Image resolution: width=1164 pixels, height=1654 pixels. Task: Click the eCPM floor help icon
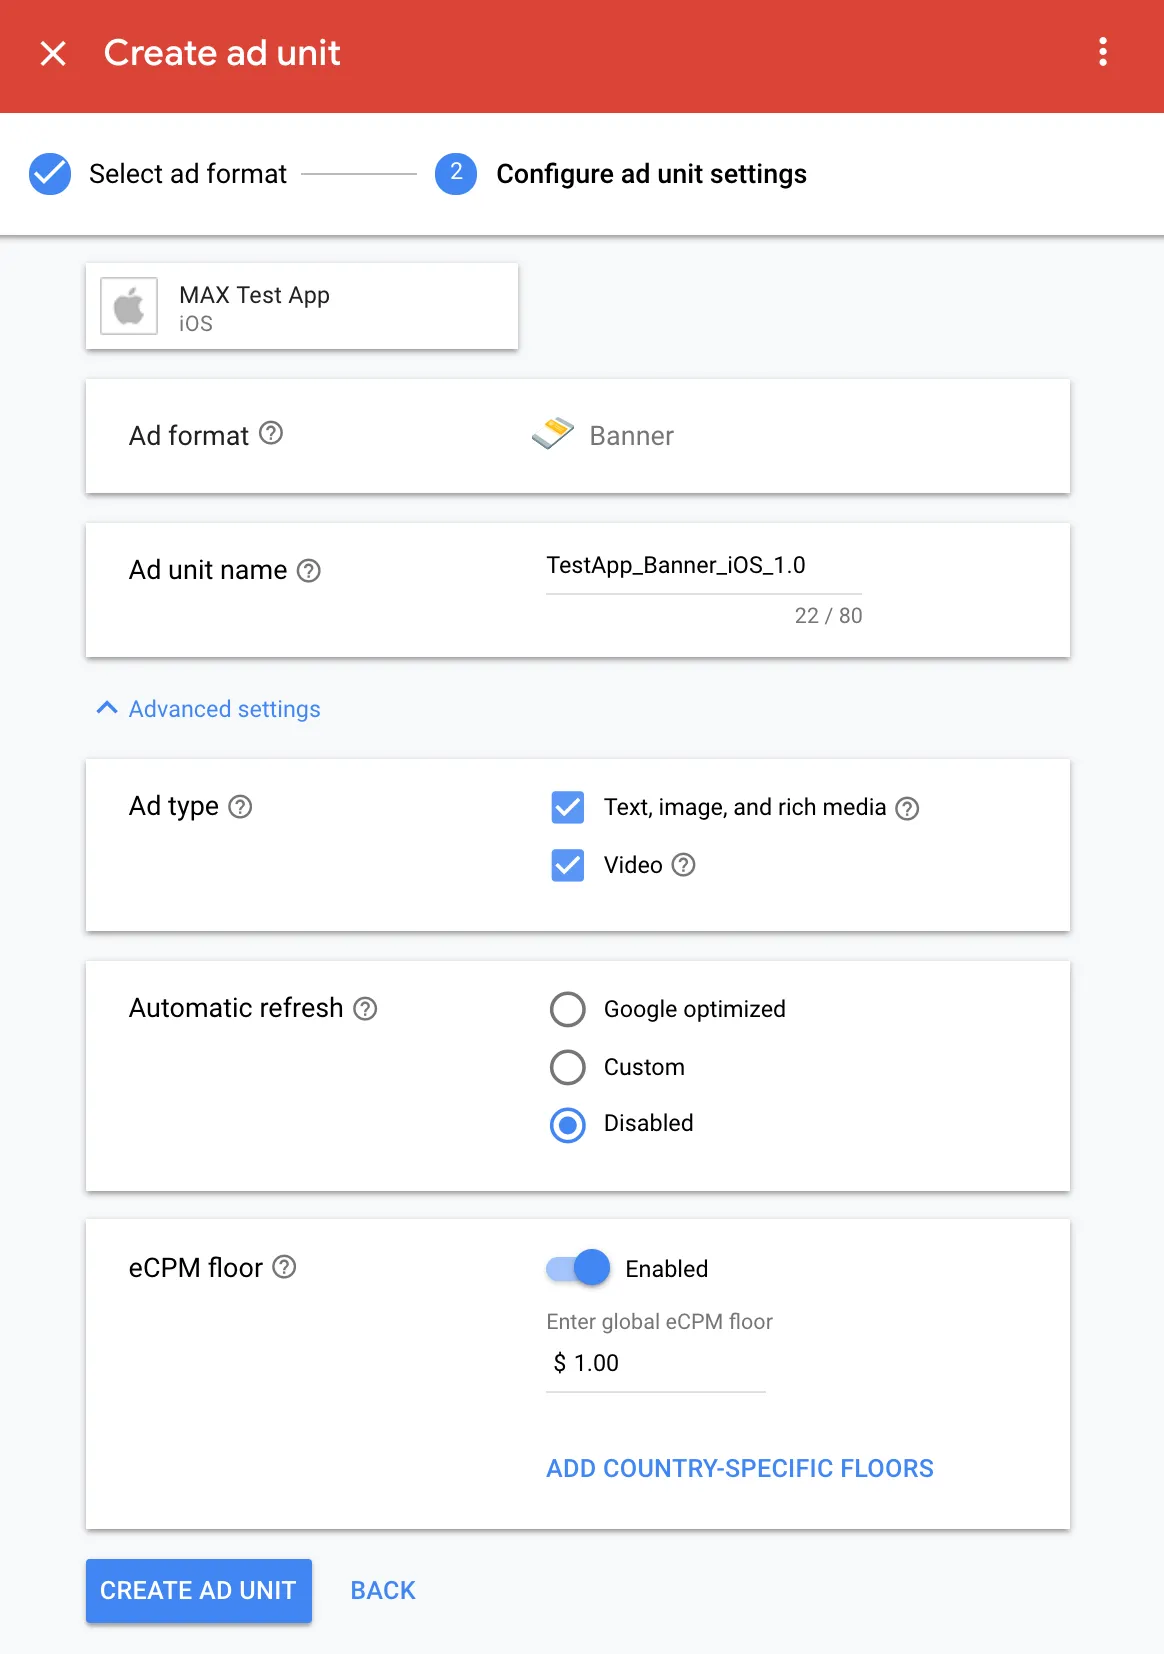(x=283, y=1267)
